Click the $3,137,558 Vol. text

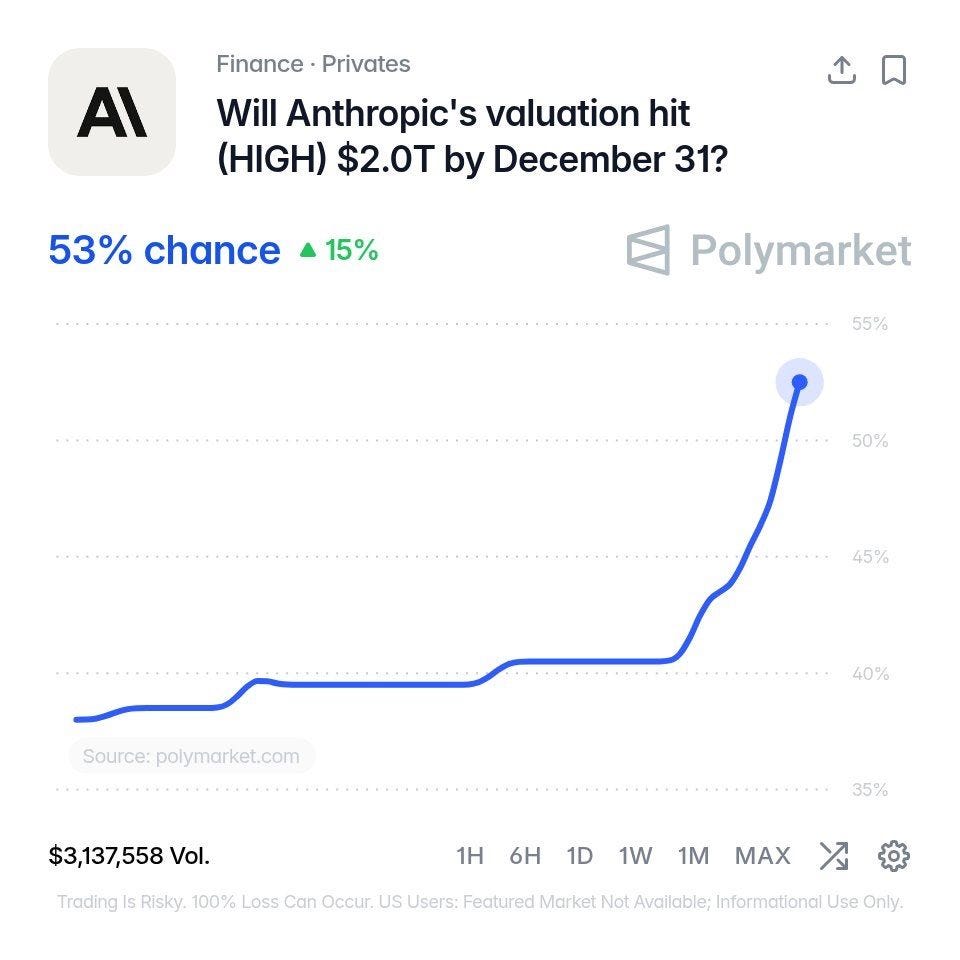[129, 855]
